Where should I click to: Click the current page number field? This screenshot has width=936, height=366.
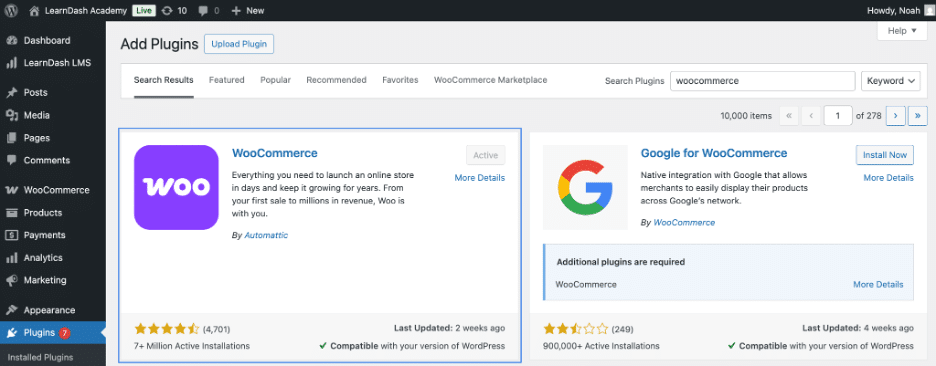pyautogui.click(x=838, y=116)
